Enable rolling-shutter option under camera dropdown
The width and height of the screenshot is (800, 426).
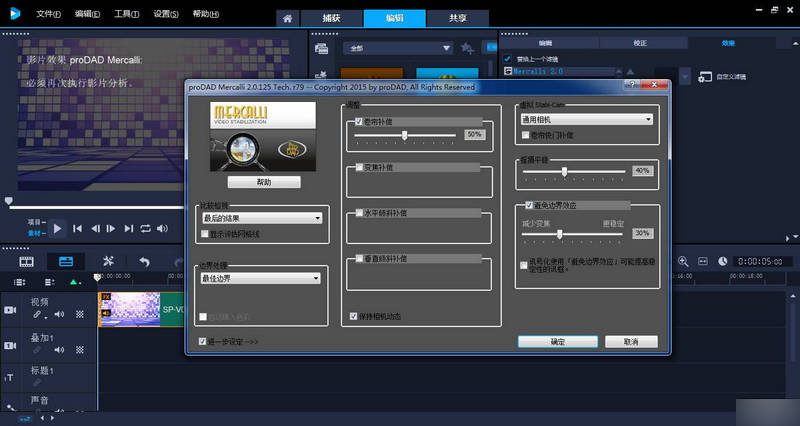(526, 135)
